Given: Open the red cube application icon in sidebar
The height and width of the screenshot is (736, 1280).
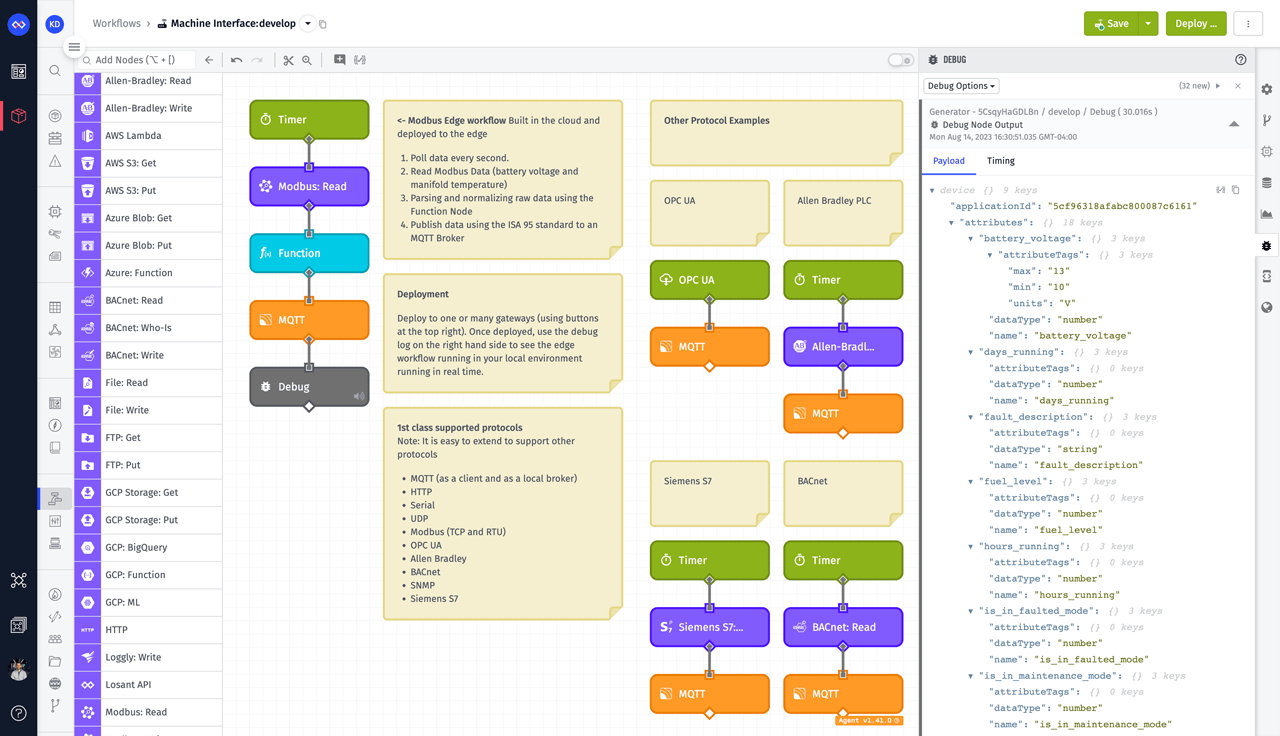Looking at the screenshot, I should tap(18, 116).
